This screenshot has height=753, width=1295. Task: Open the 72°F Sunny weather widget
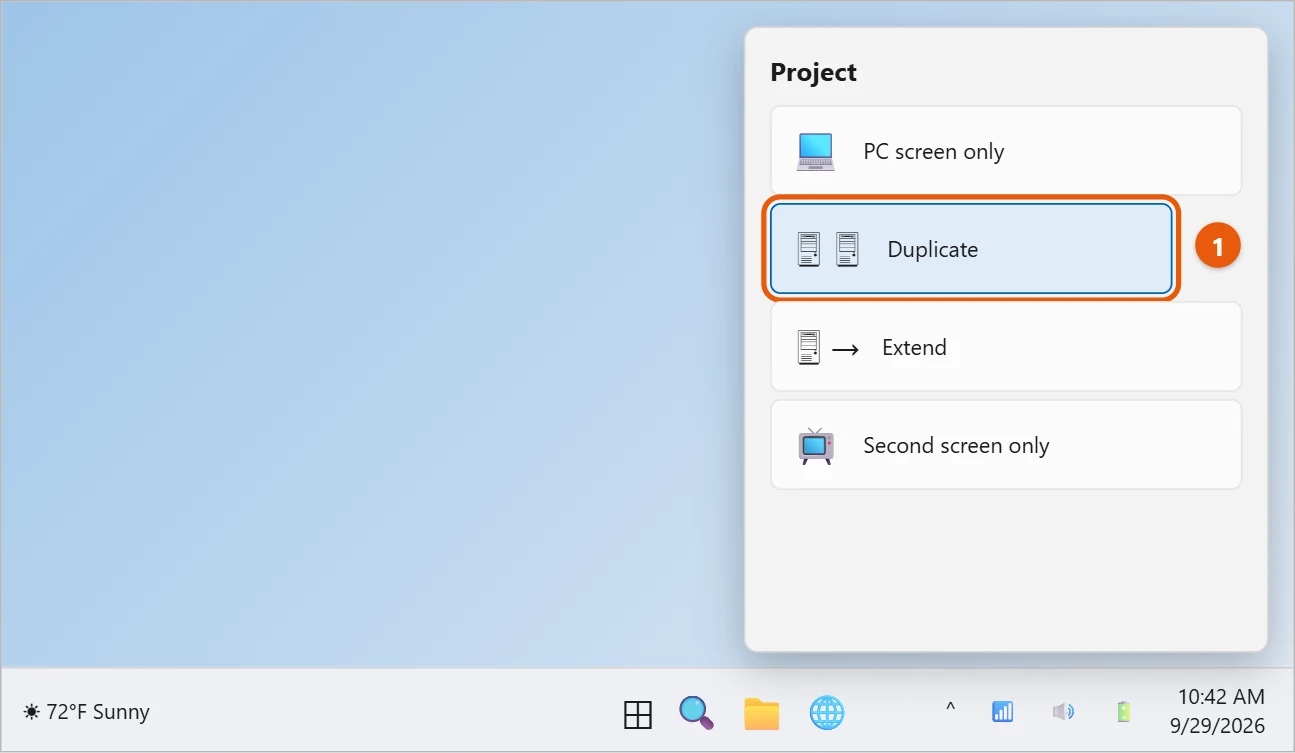click(x=86, y=712)
